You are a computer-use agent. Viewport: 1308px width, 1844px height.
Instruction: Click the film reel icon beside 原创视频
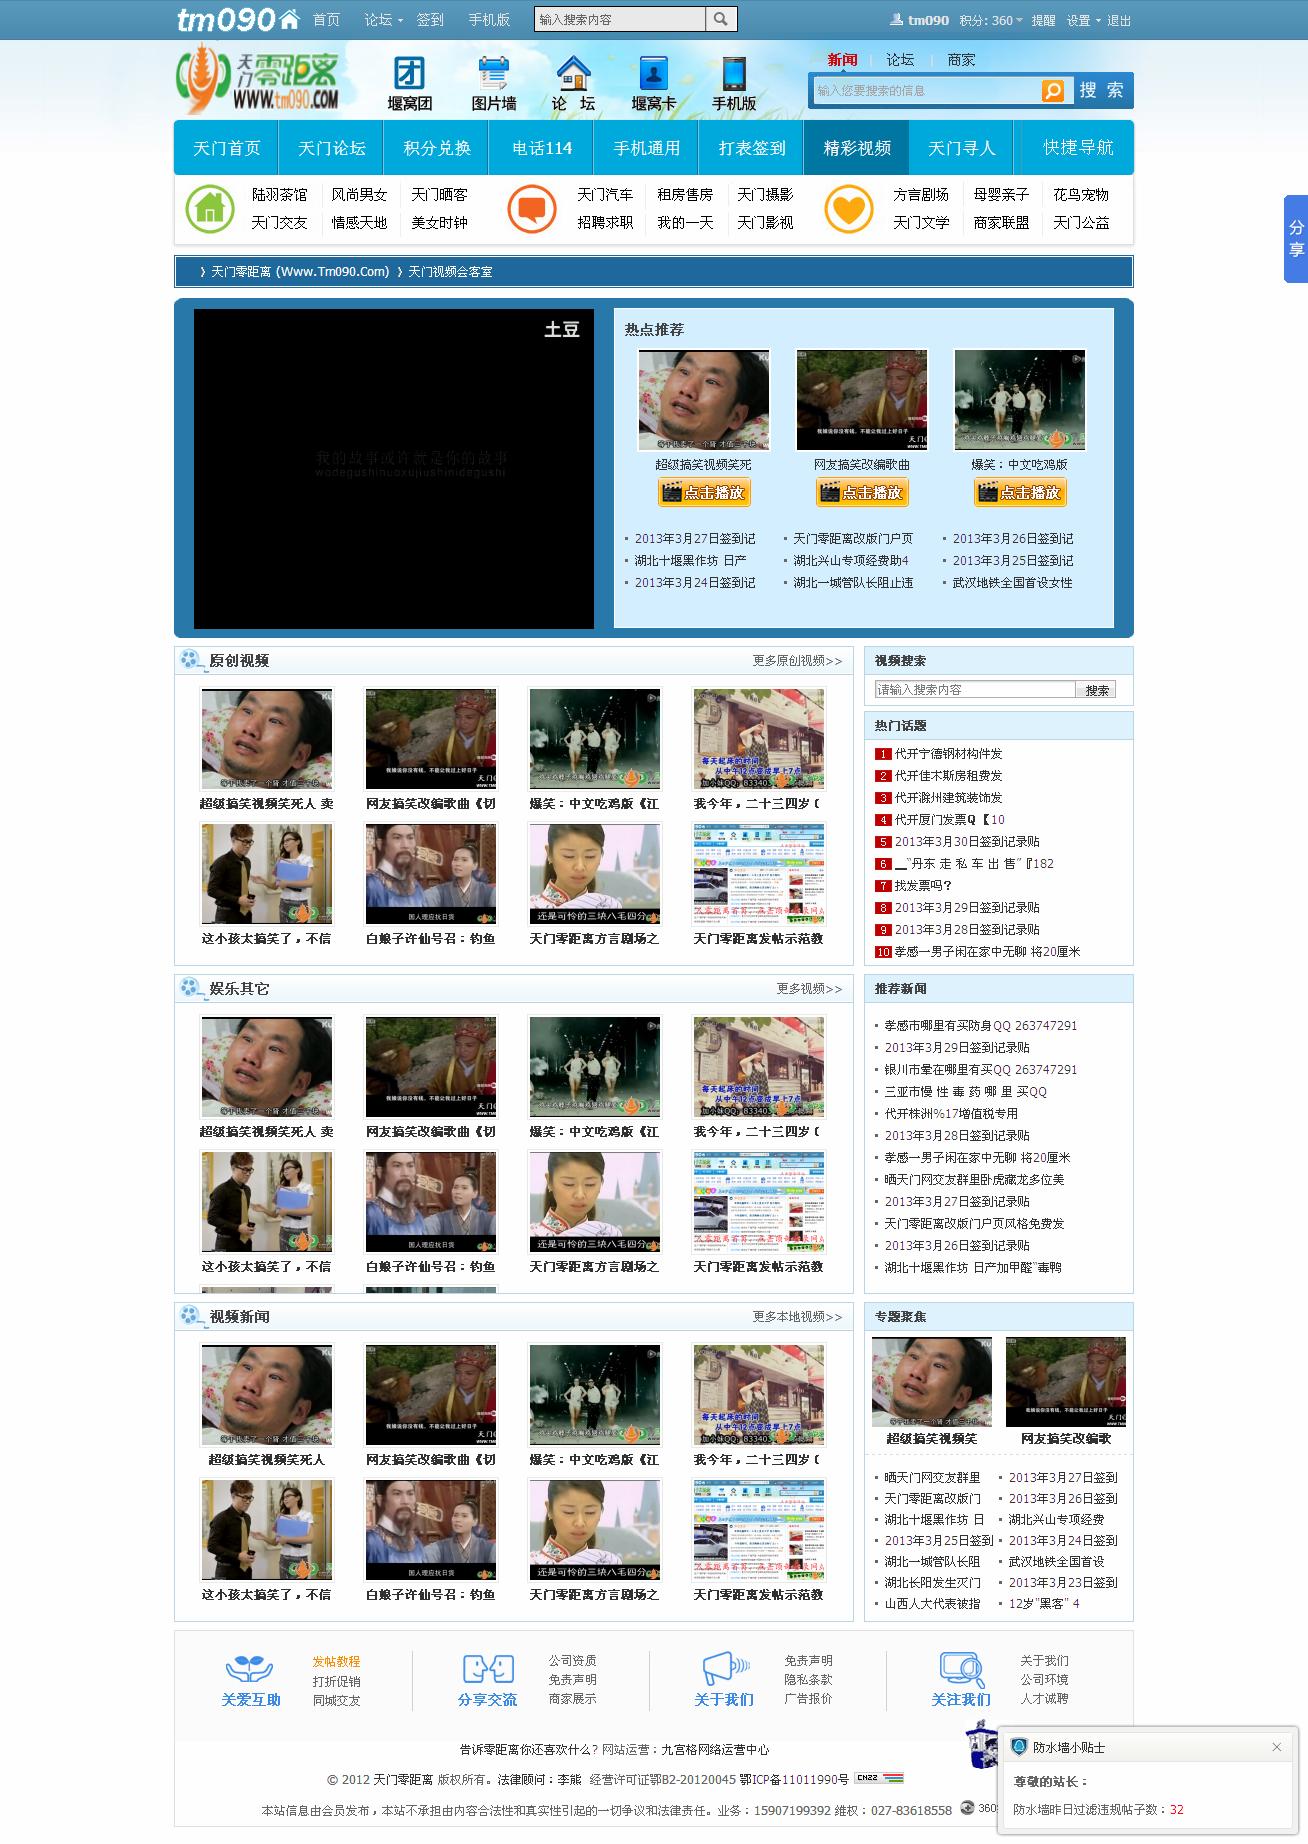tap(191, 660)
